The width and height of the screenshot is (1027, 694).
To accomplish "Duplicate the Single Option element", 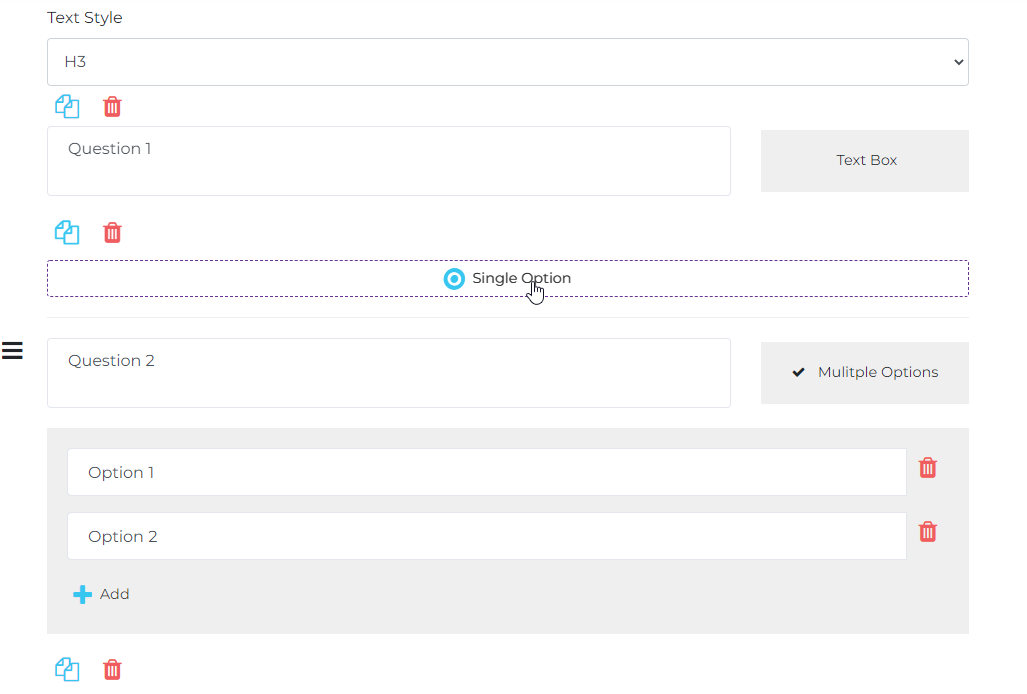I will 67,232.
